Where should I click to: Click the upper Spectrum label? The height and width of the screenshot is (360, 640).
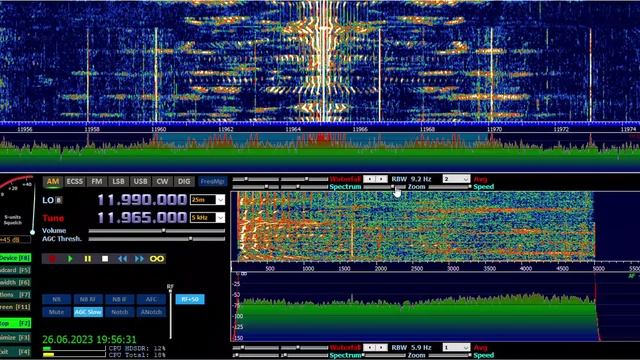(345, 187)
